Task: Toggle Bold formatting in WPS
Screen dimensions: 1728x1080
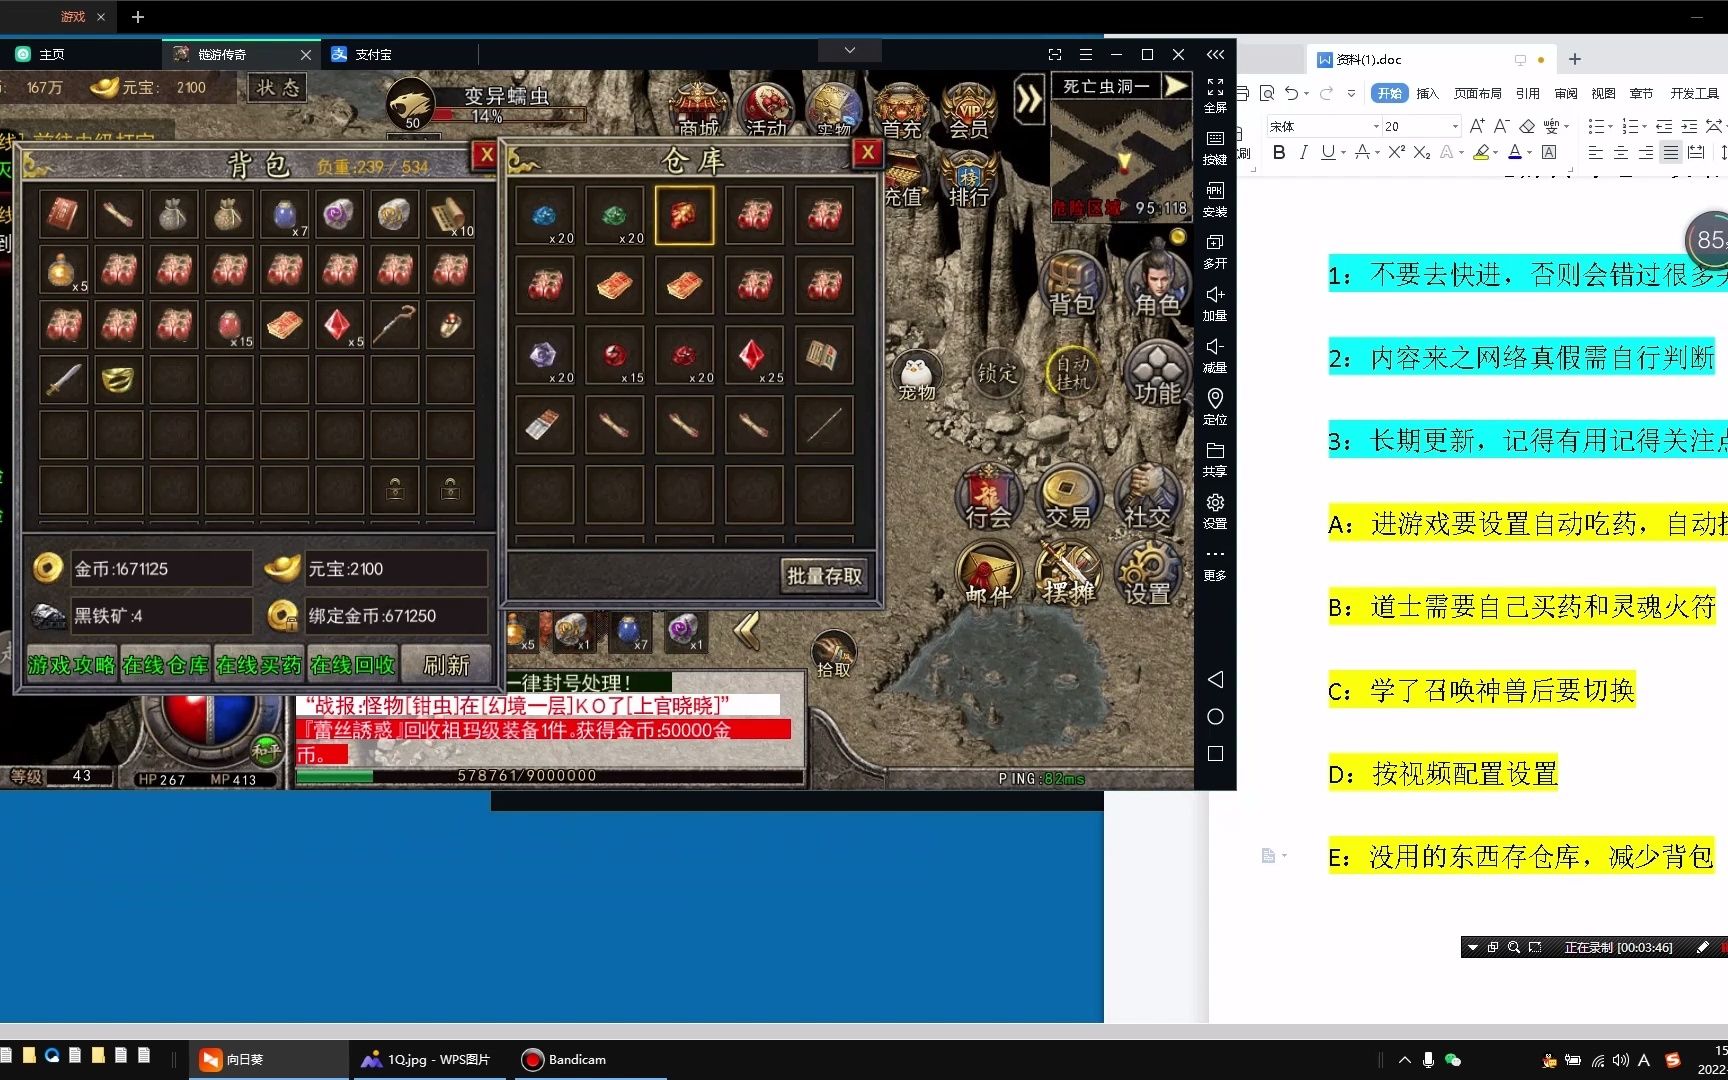Action: click(1279, 152)
